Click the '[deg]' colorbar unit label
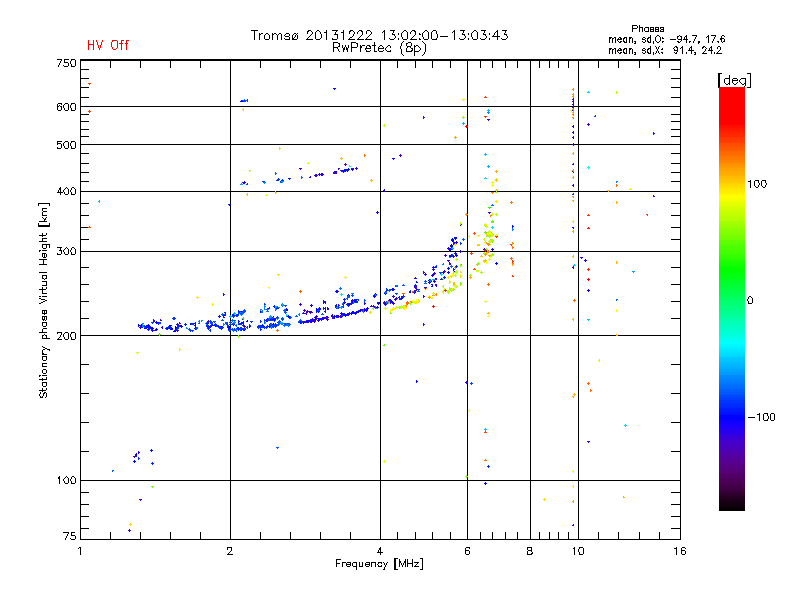This screenshot has height=600, width=800. pos(734,80)
